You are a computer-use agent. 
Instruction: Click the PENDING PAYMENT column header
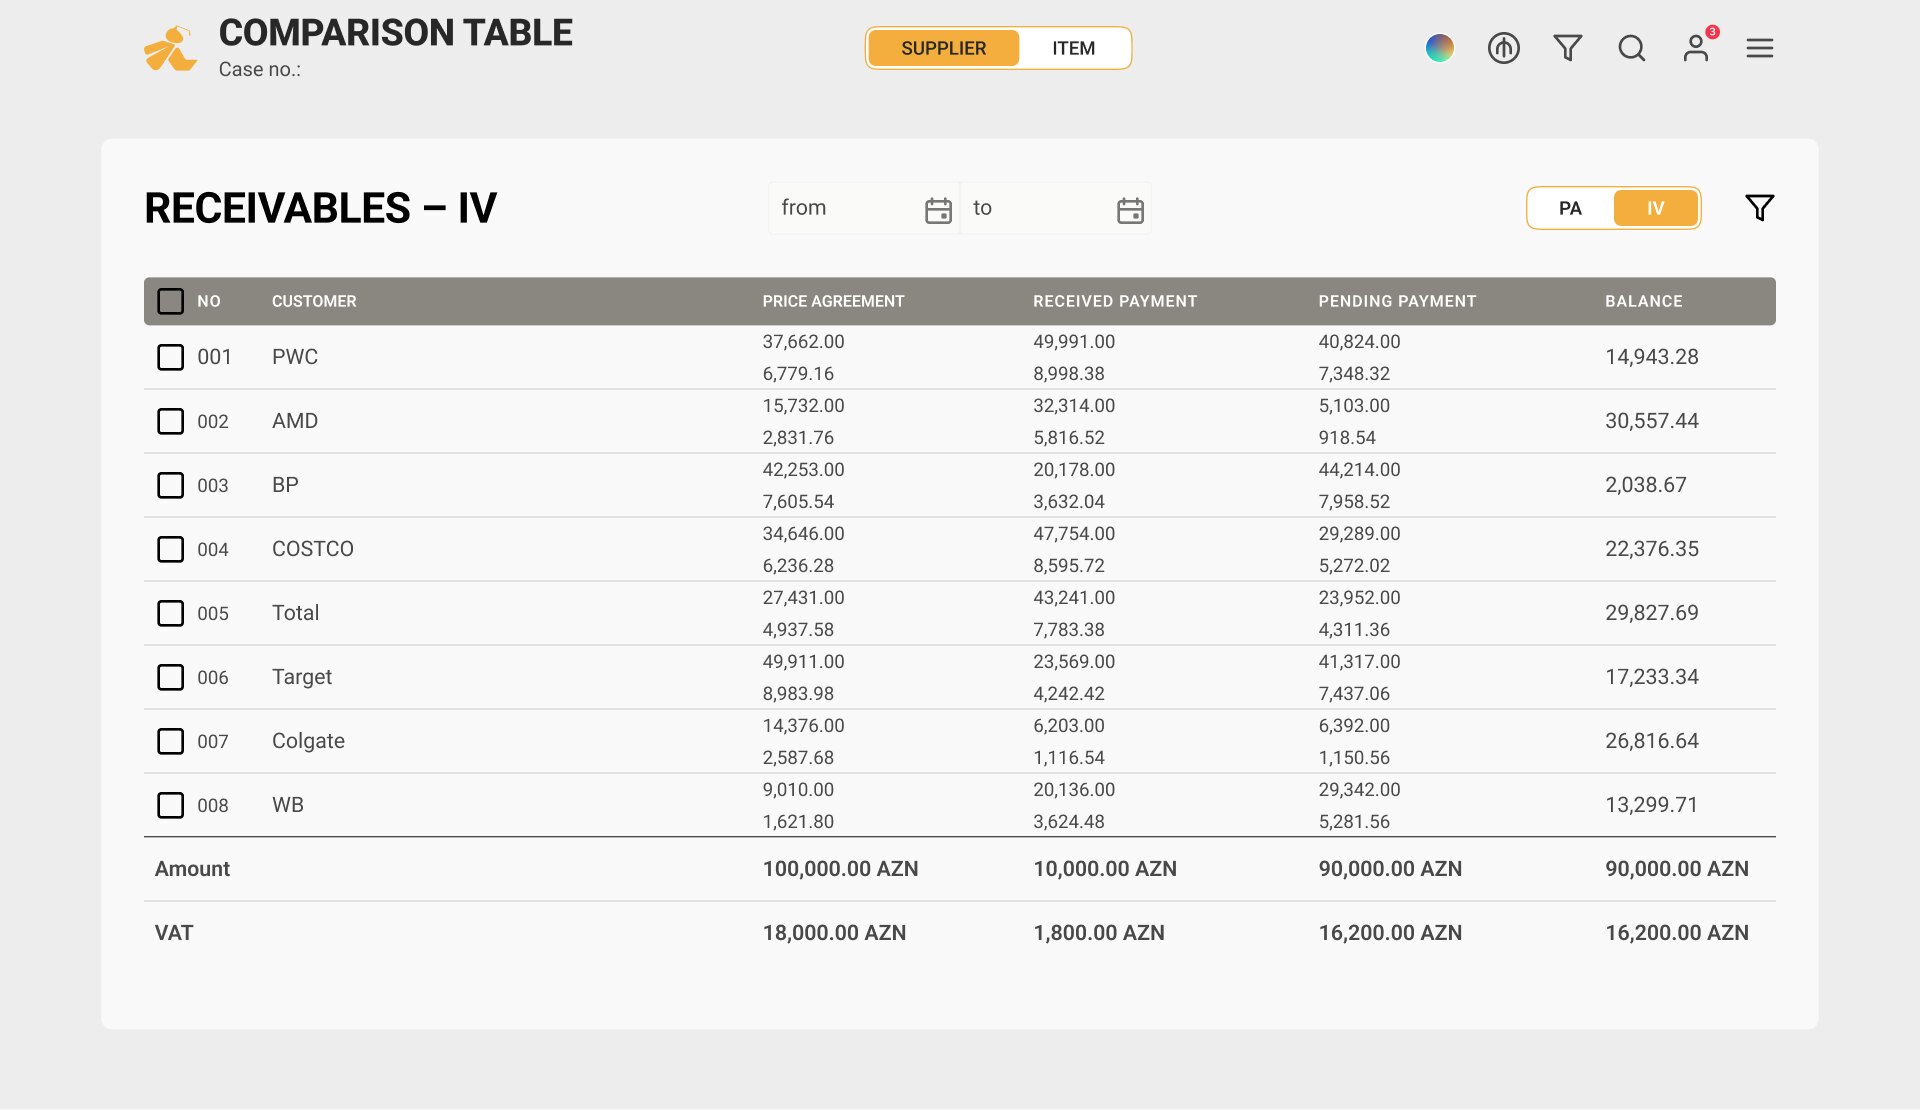[x=1397, y=301]
